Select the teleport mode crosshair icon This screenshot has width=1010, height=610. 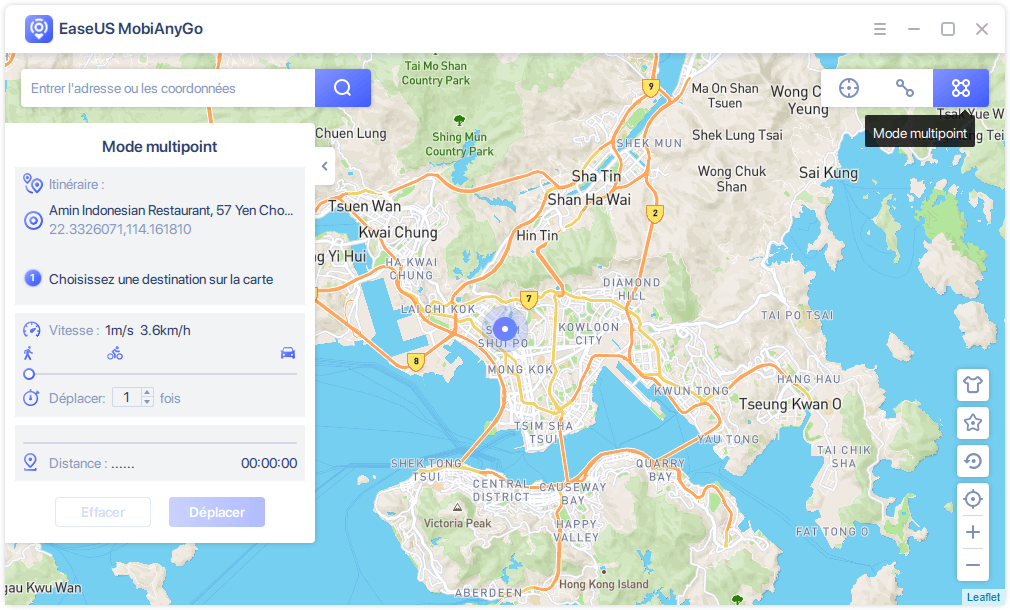pos(849,88)
